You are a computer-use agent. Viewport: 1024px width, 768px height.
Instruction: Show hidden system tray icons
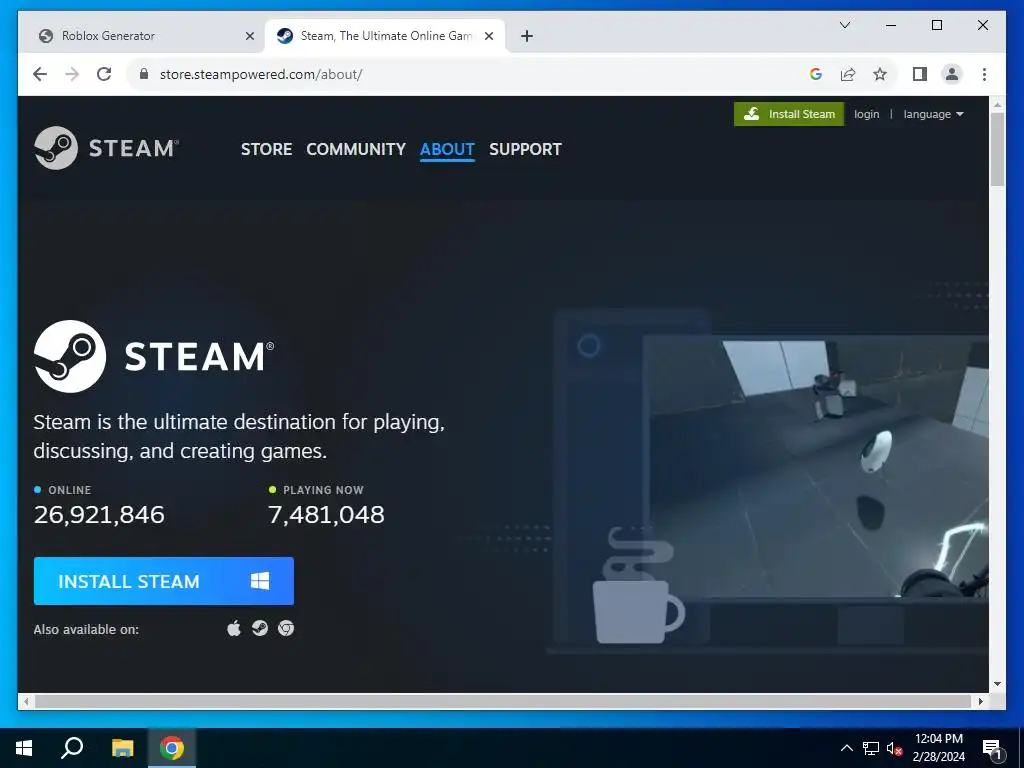tap(846, 748)
